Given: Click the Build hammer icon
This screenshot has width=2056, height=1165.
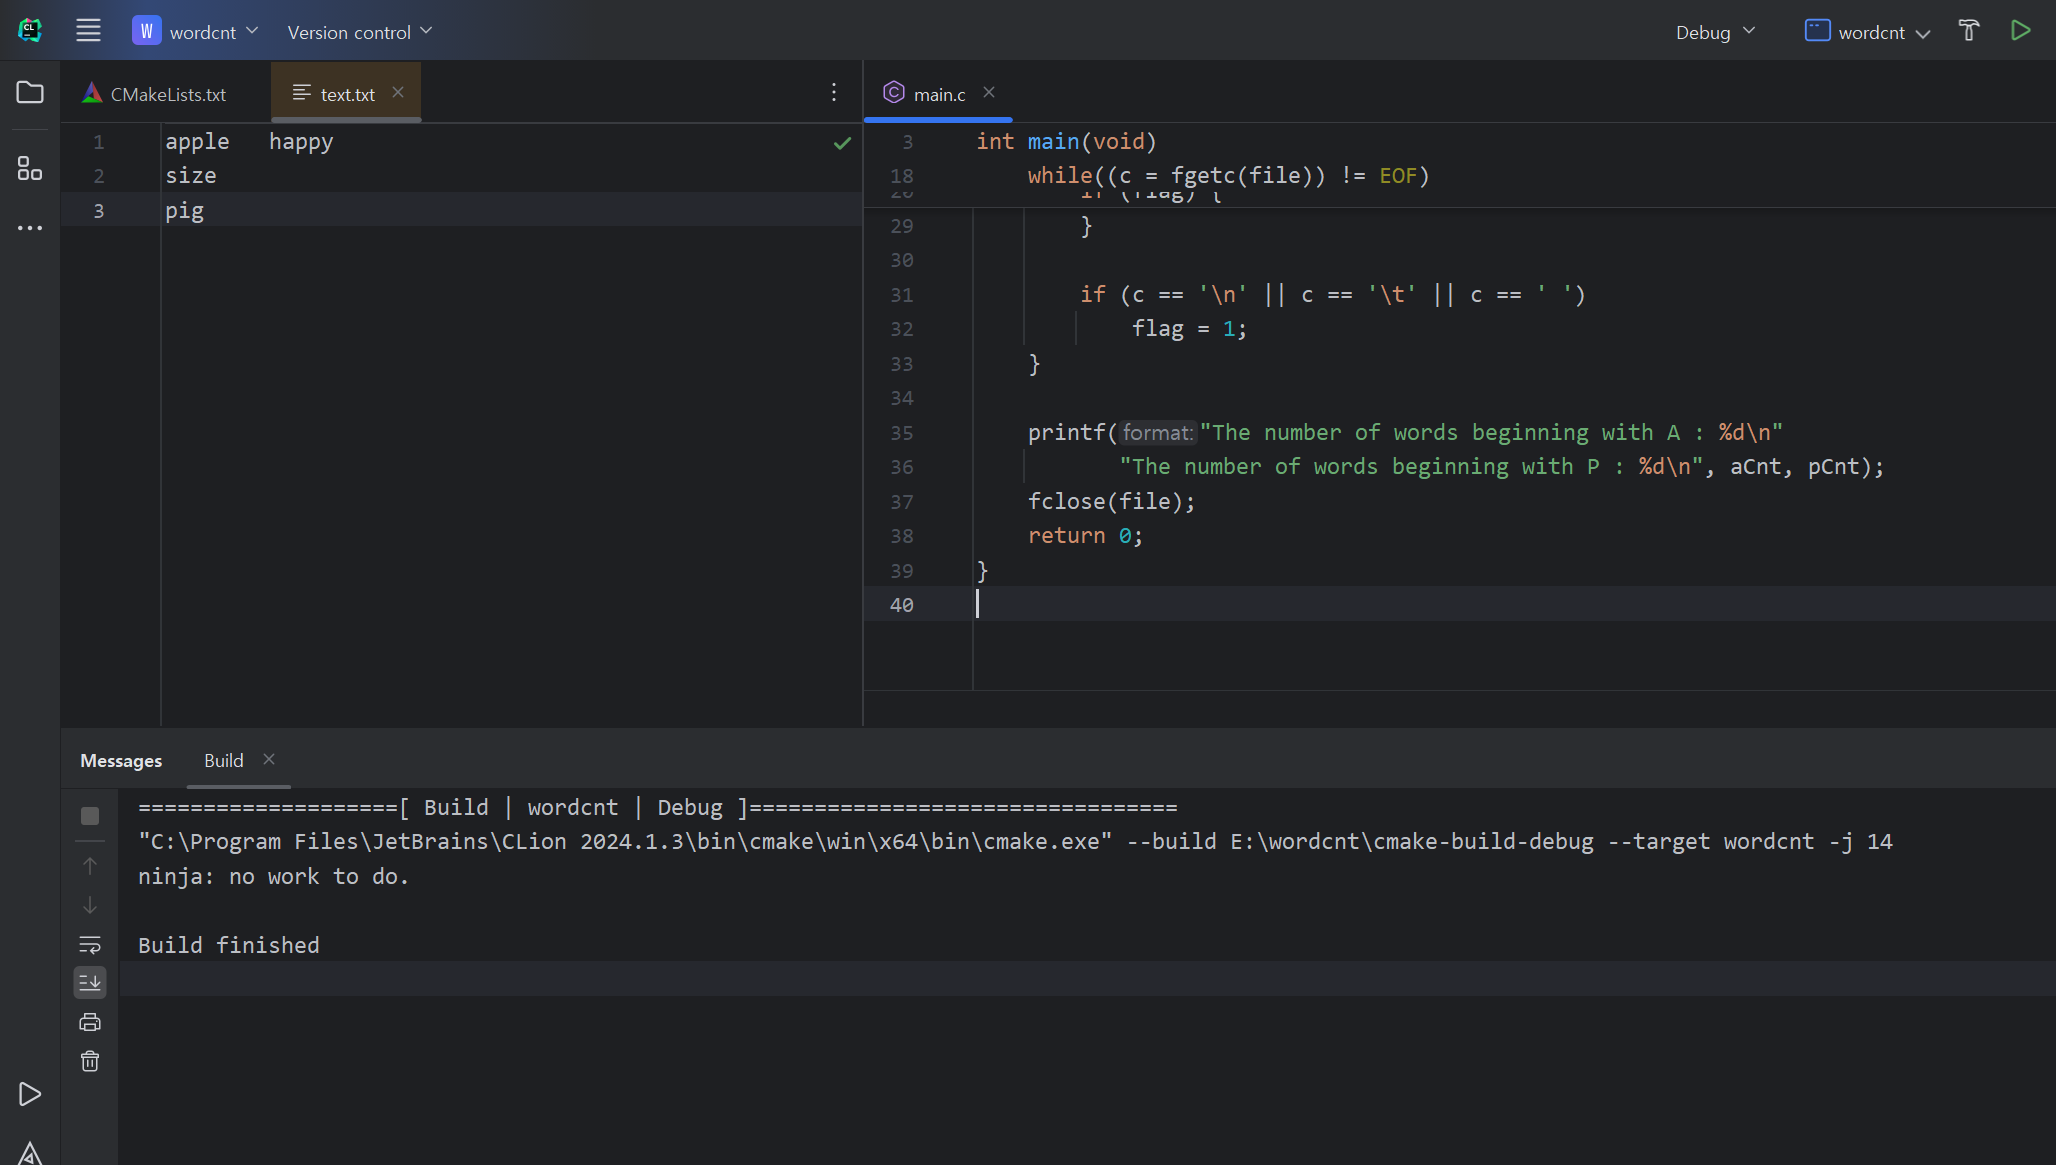Looking at the screenshot, I should (1968, 31).
